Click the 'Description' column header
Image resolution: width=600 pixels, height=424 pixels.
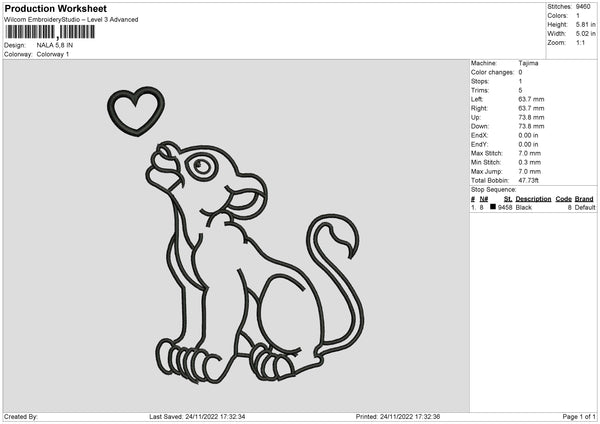(533, 199)
